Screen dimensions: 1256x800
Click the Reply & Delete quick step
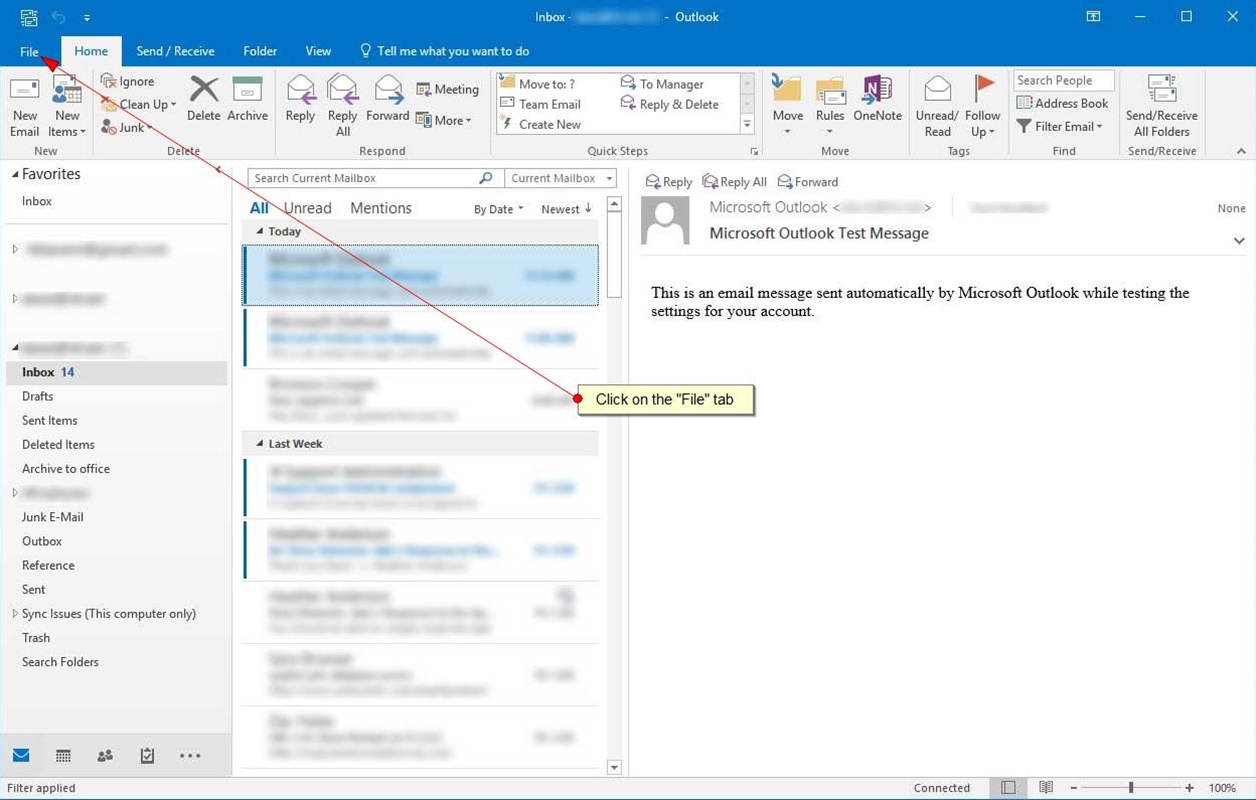point(670,104)
